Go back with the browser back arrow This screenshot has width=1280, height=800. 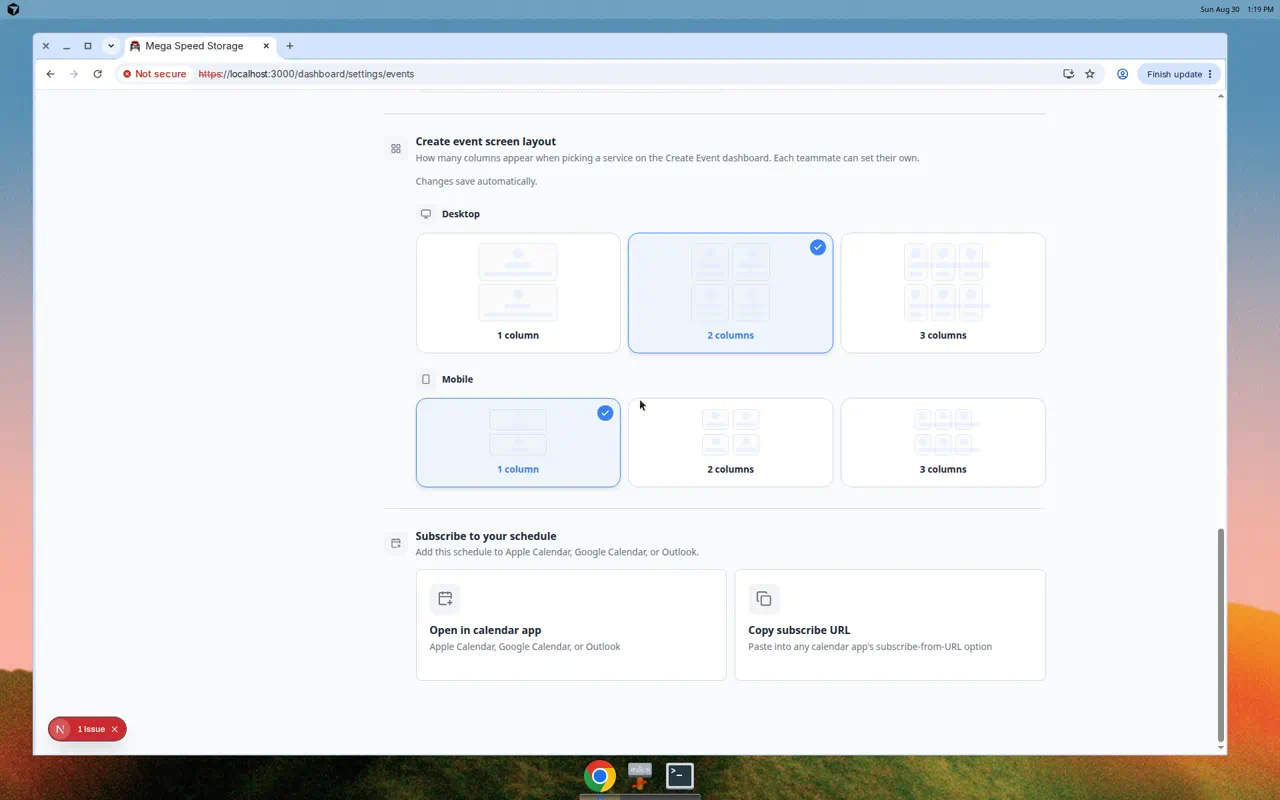pos(50,74)
